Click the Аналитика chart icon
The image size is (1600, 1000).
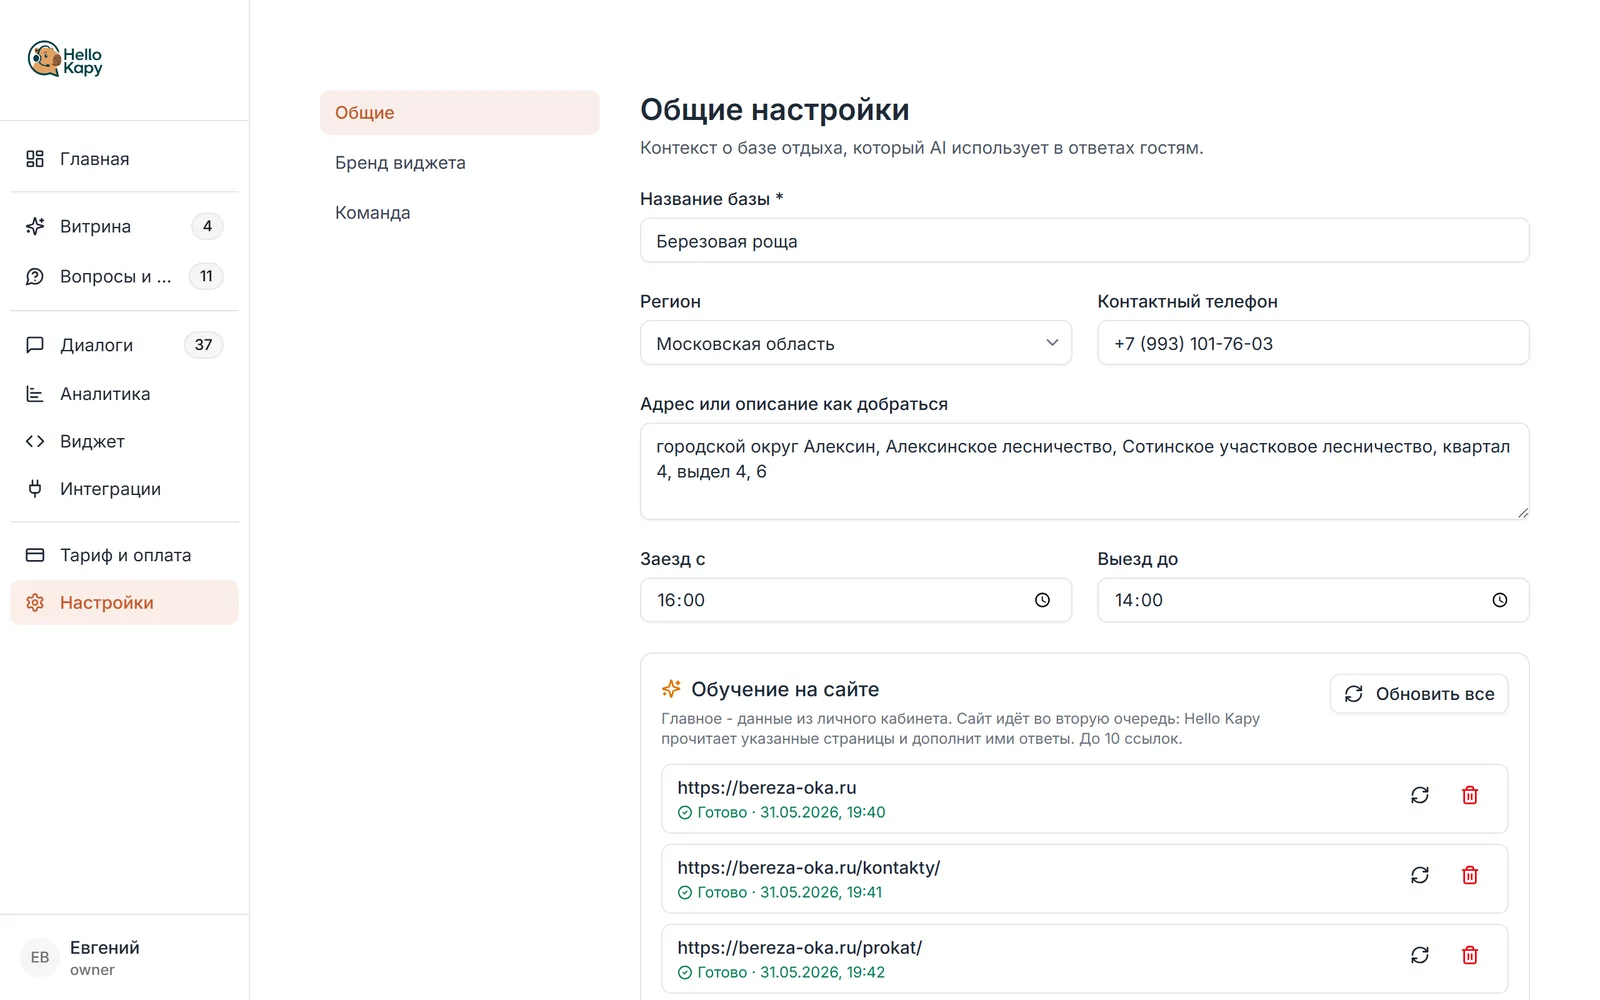[x=35, y=394]
